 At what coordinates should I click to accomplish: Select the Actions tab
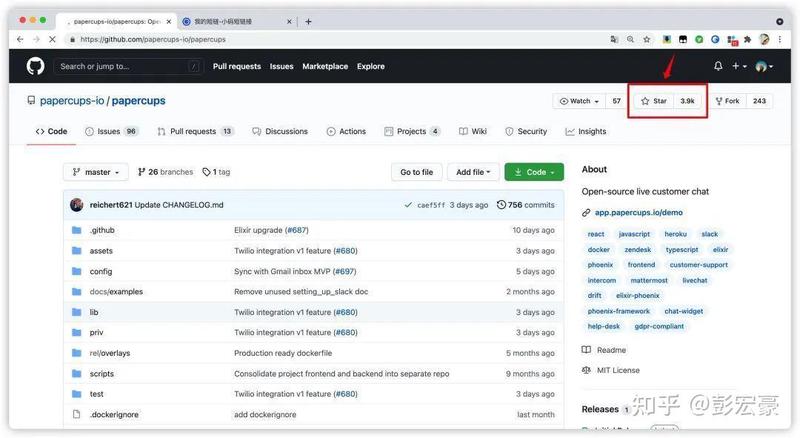346,131
